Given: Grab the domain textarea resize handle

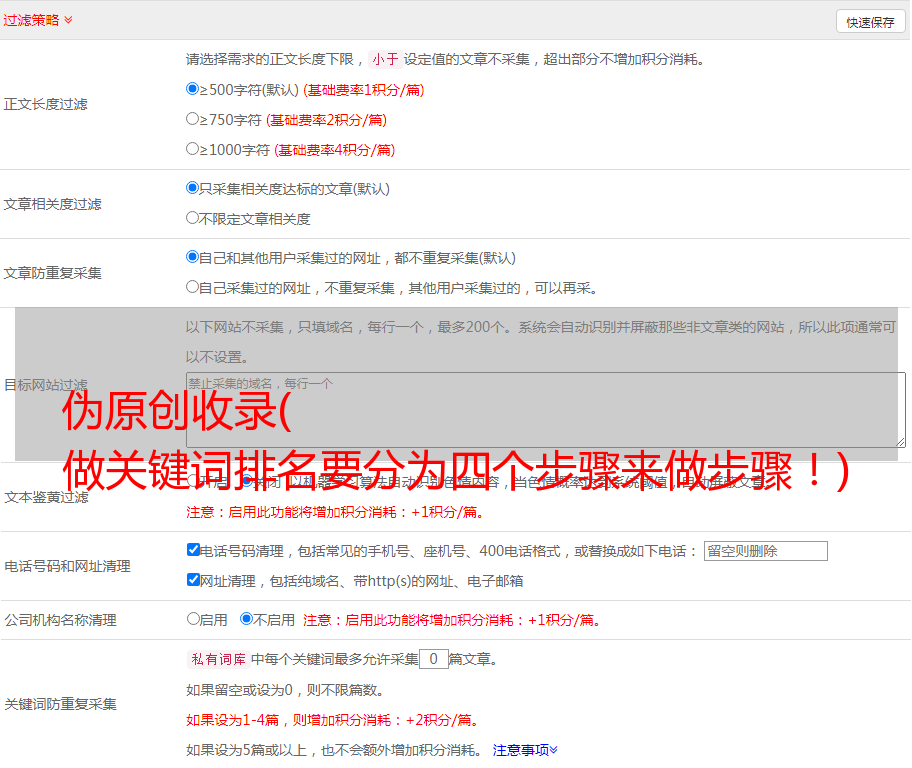Looking at the screenshot, I should coord(900,441).
